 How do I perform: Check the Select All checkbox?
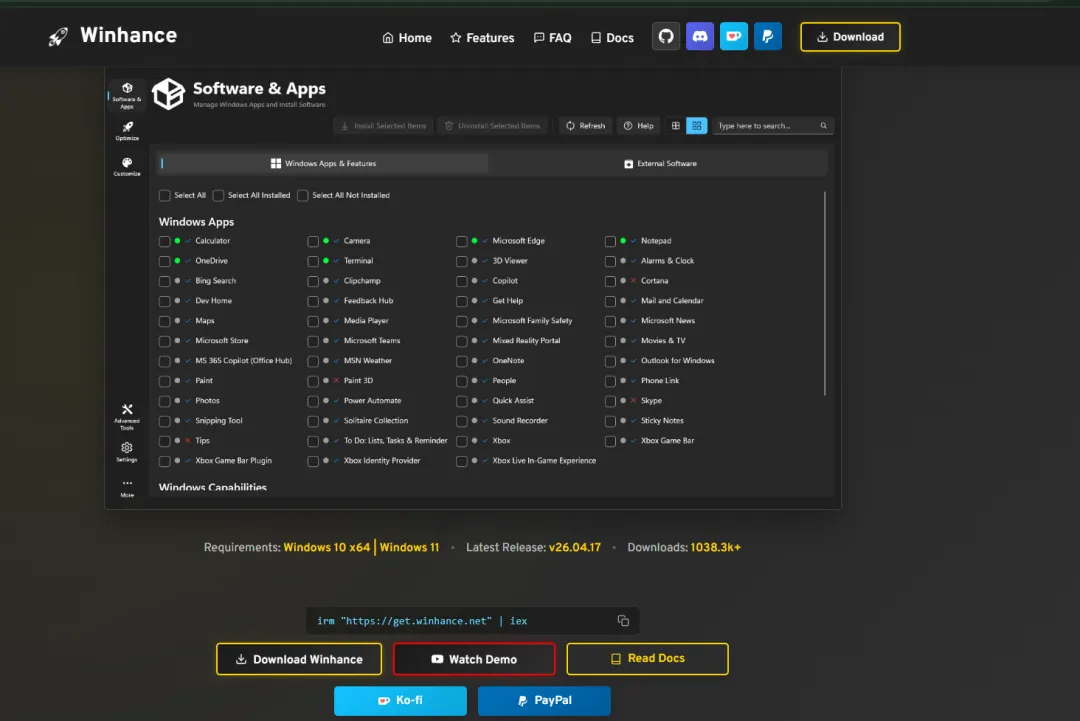click(165, 196)
